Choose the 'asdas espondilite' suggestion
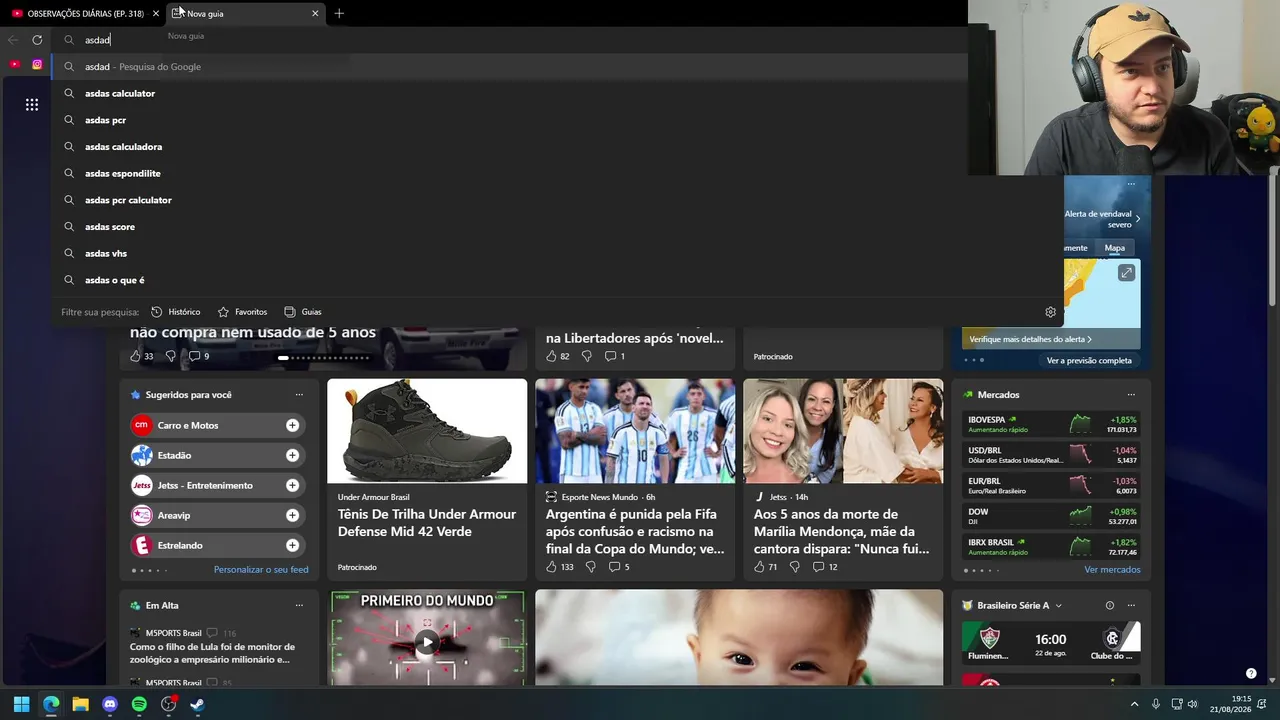The width and height of the screenshot is (1280, 720). (x=557, y=173)
